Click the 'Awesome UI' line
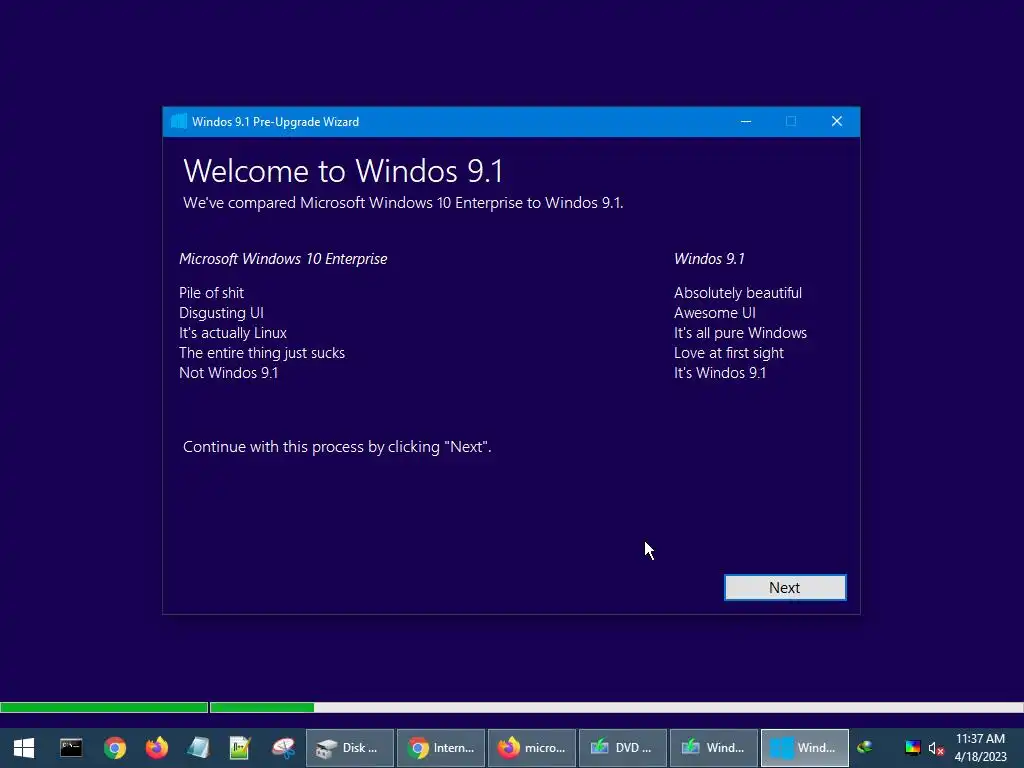The width and height of the screenshot is (1024, 768). pyautogui.click(x=714, y=313)
